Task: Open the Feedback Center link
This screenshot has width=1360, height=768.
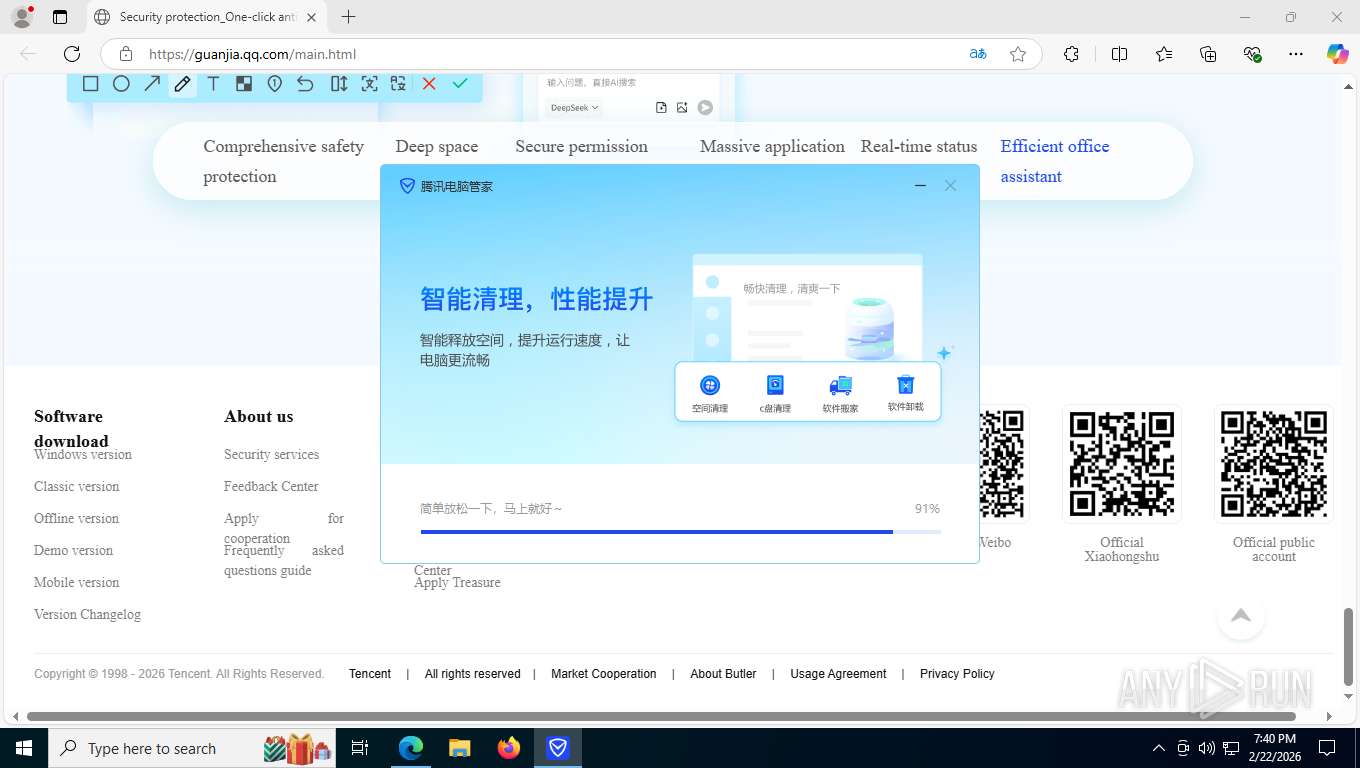Action: click(x=271, y=486)
